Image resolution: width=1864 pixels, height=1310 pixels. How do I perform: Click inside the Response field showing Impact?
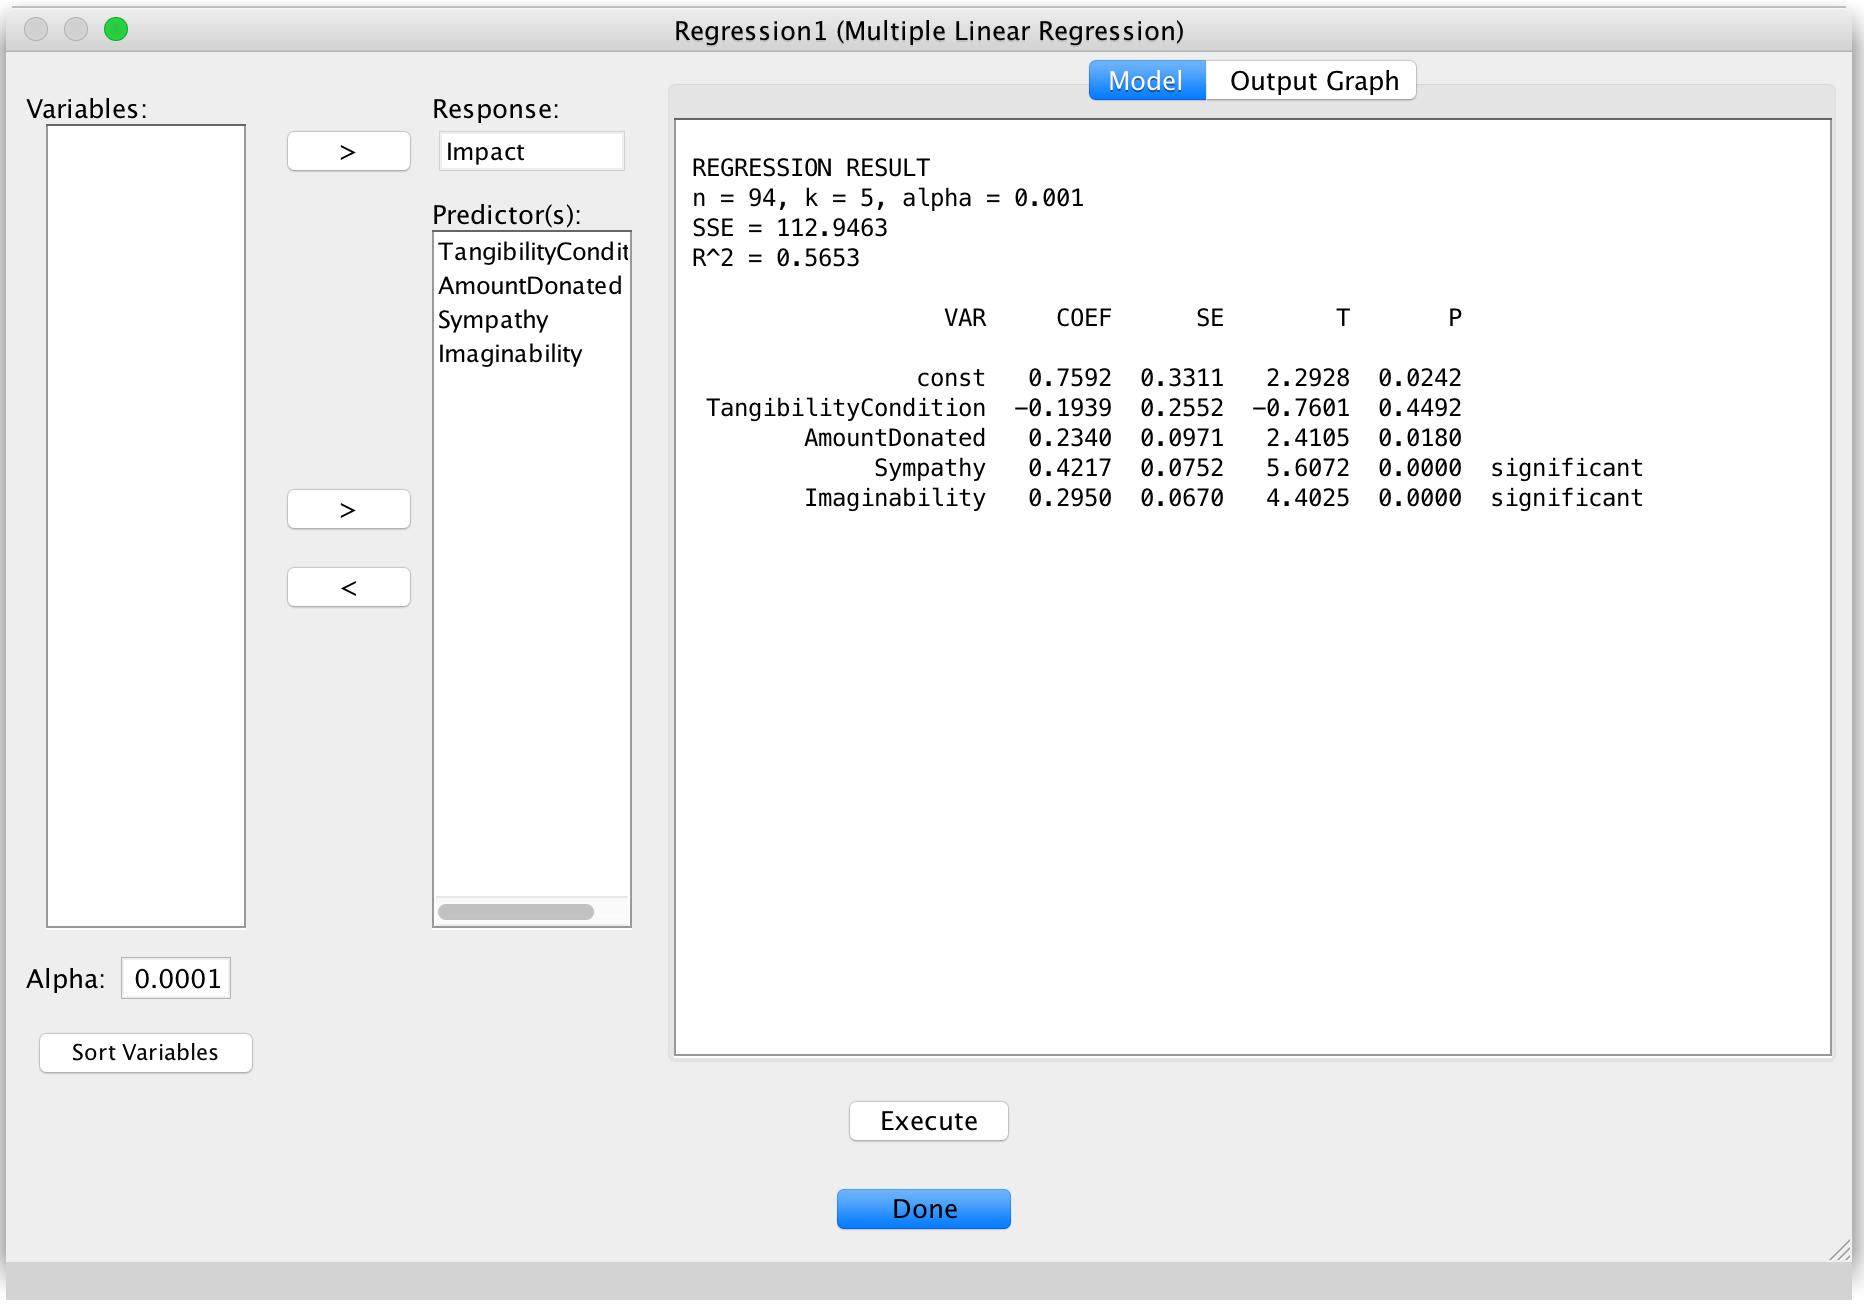(x=531, y=151)
